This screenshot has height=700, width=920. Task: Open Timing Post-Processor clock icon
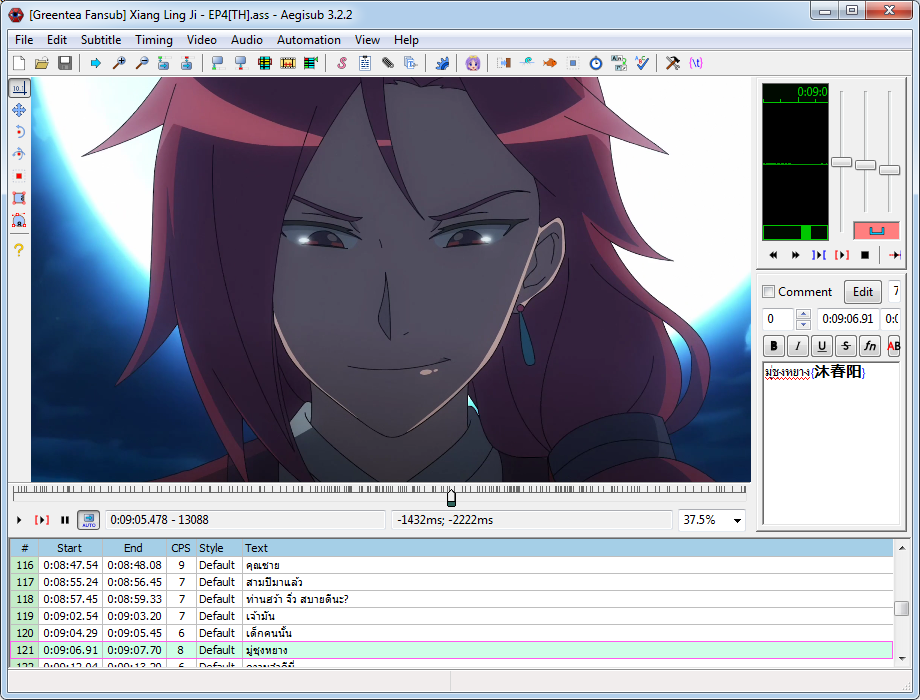(596, 63)
